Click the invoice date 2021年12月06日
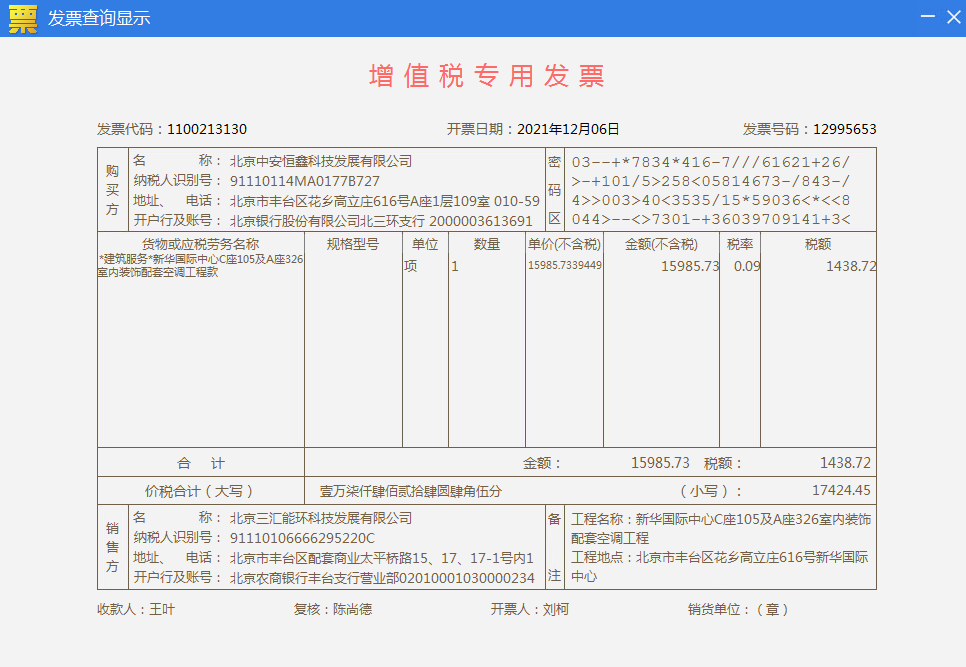This screenshot has height=667, width=966. click(568, 129)
